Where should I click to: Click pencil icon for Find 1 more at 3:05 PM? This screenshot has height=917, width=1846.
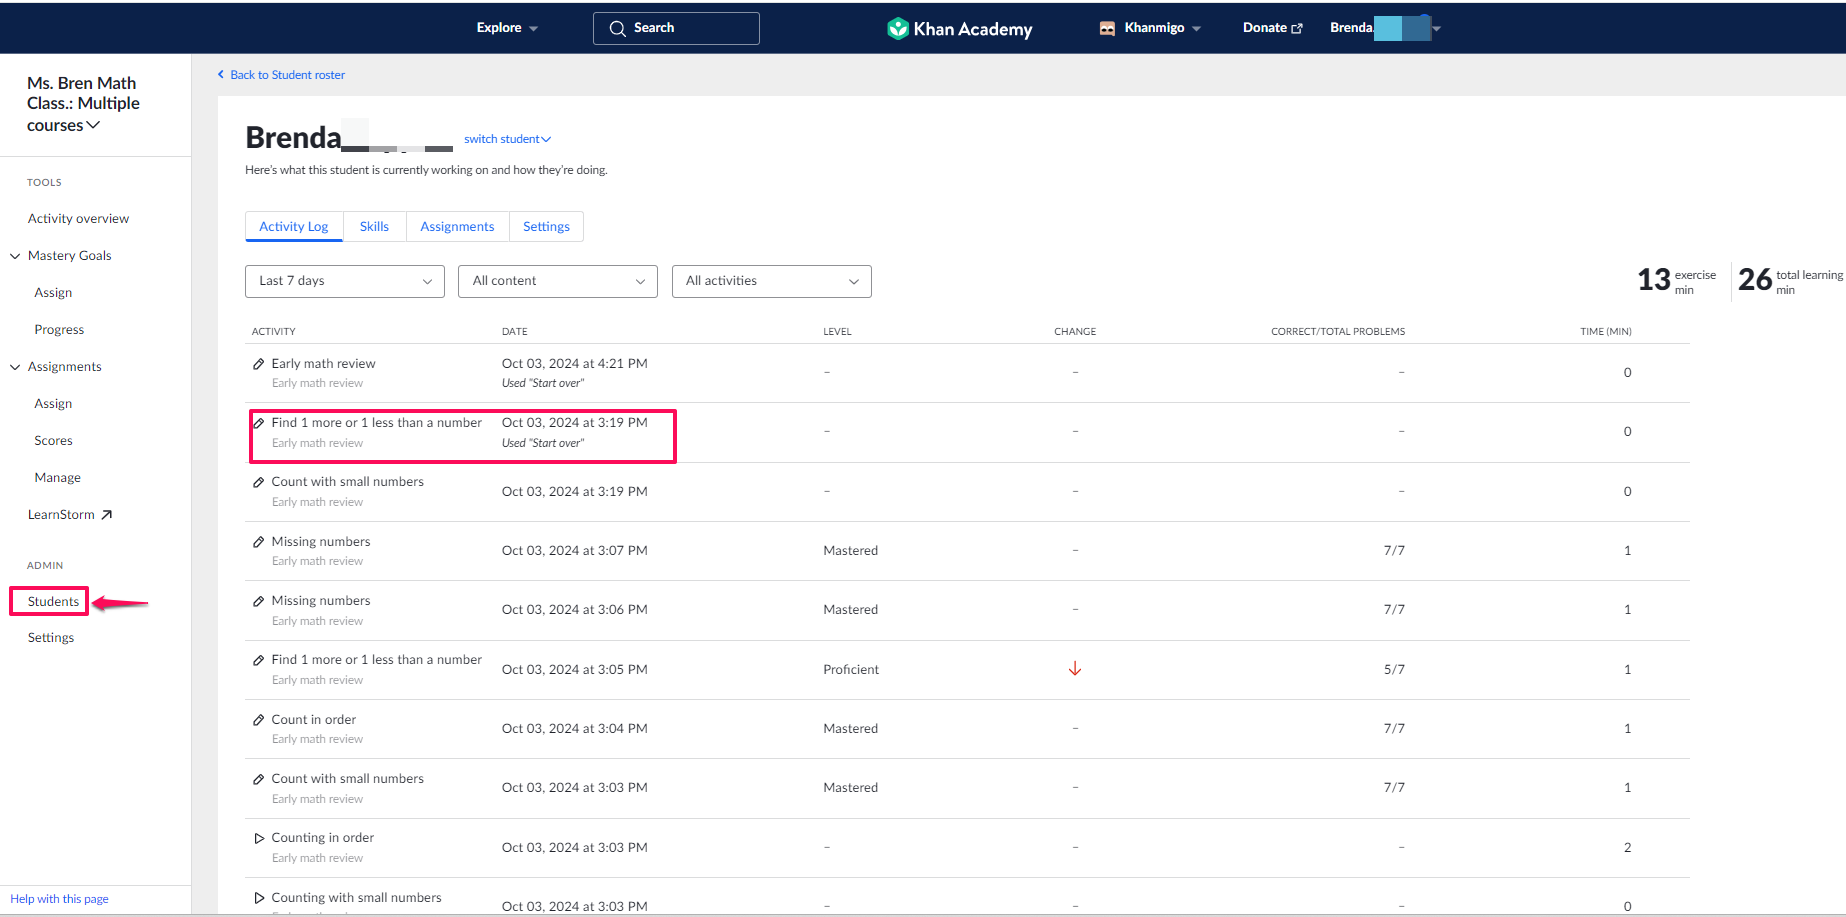pos(259,660)
